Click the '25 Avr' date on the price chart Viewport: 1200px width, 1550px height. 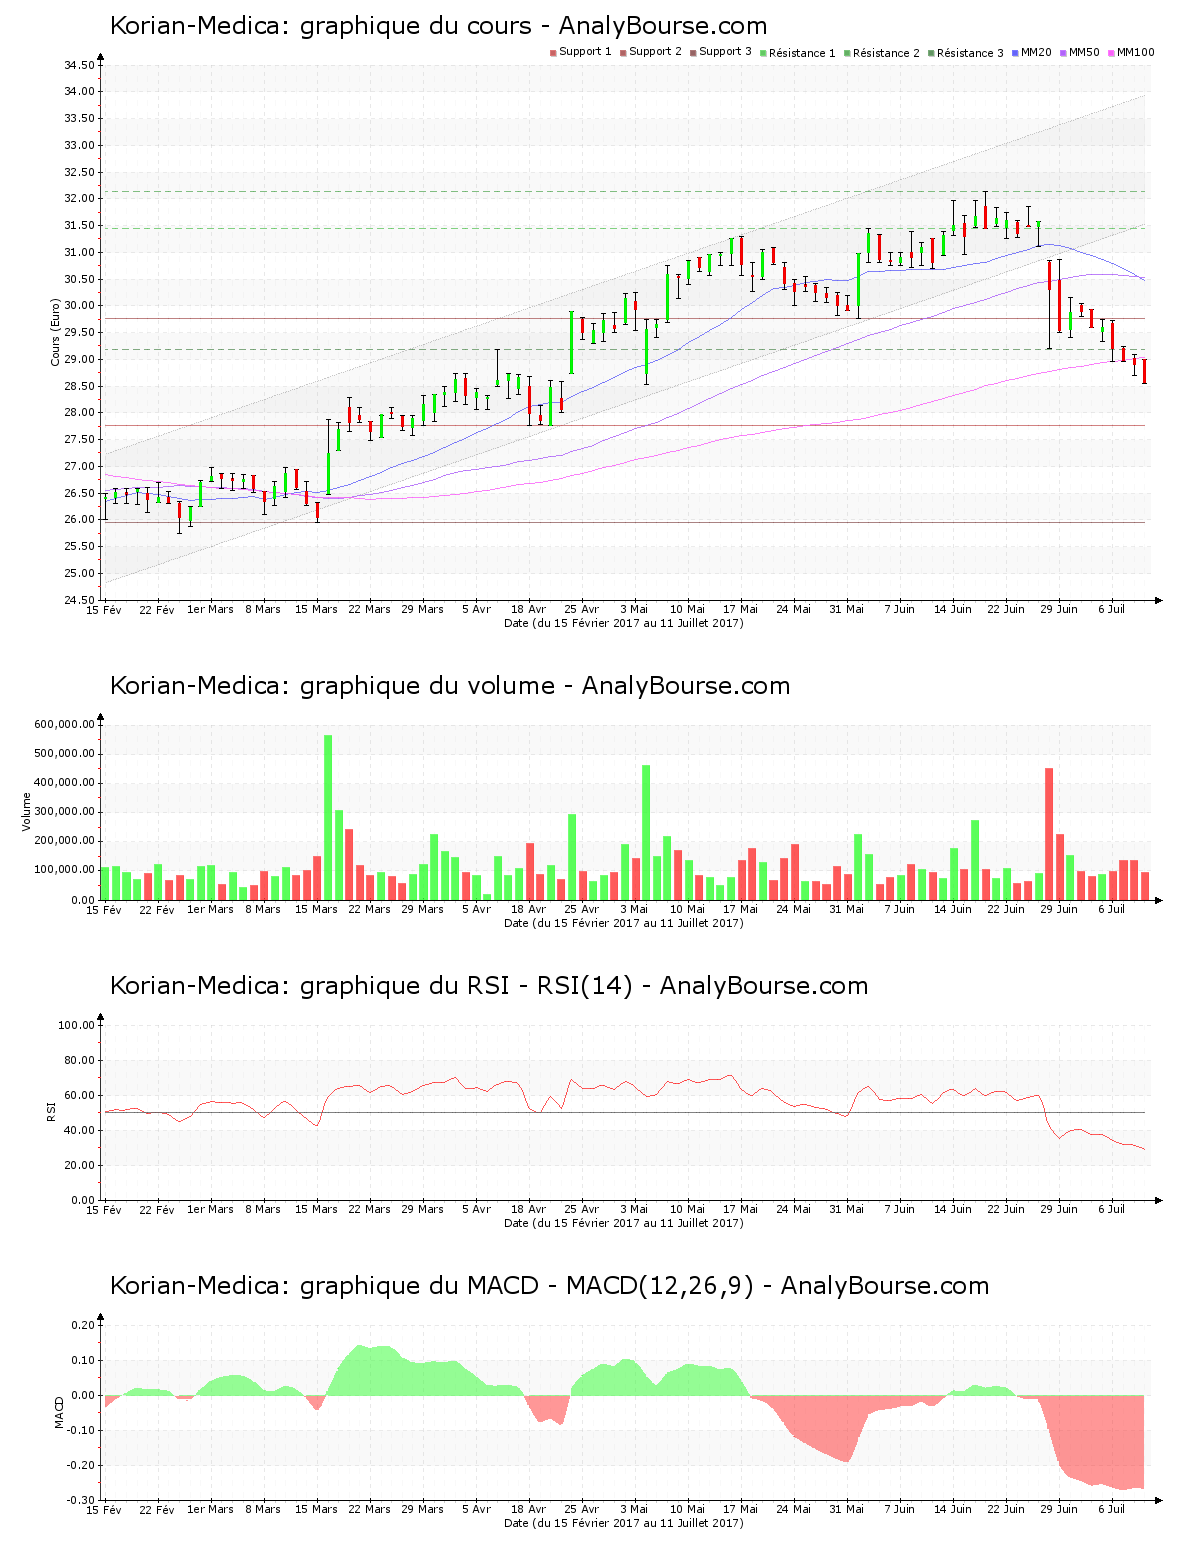point(582,609)
